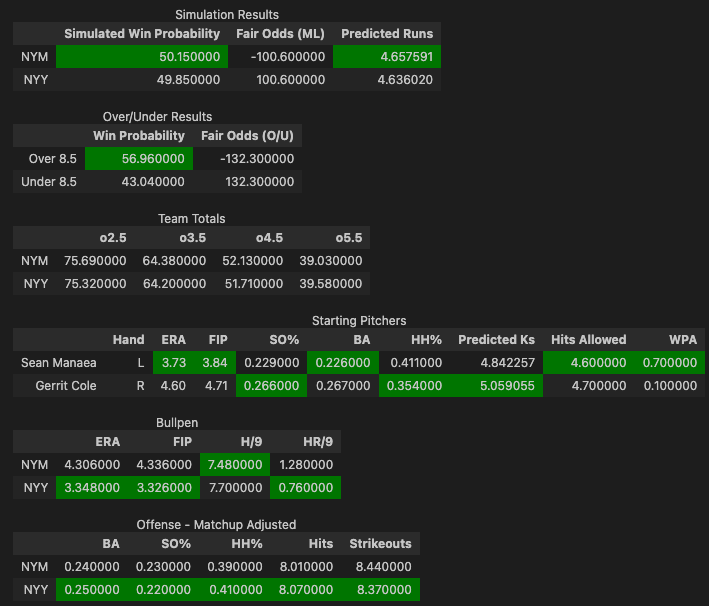Select NYY bullpen H/9 7.700000
This screenshot has width=709, height=606.
[235, 488]
